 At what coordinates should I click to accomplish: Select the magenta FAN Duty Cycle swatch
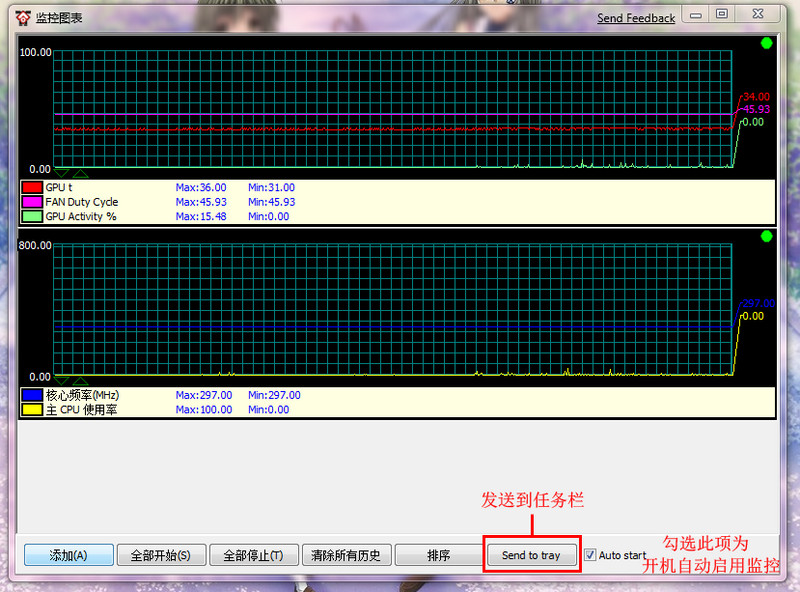pos(32,202)
